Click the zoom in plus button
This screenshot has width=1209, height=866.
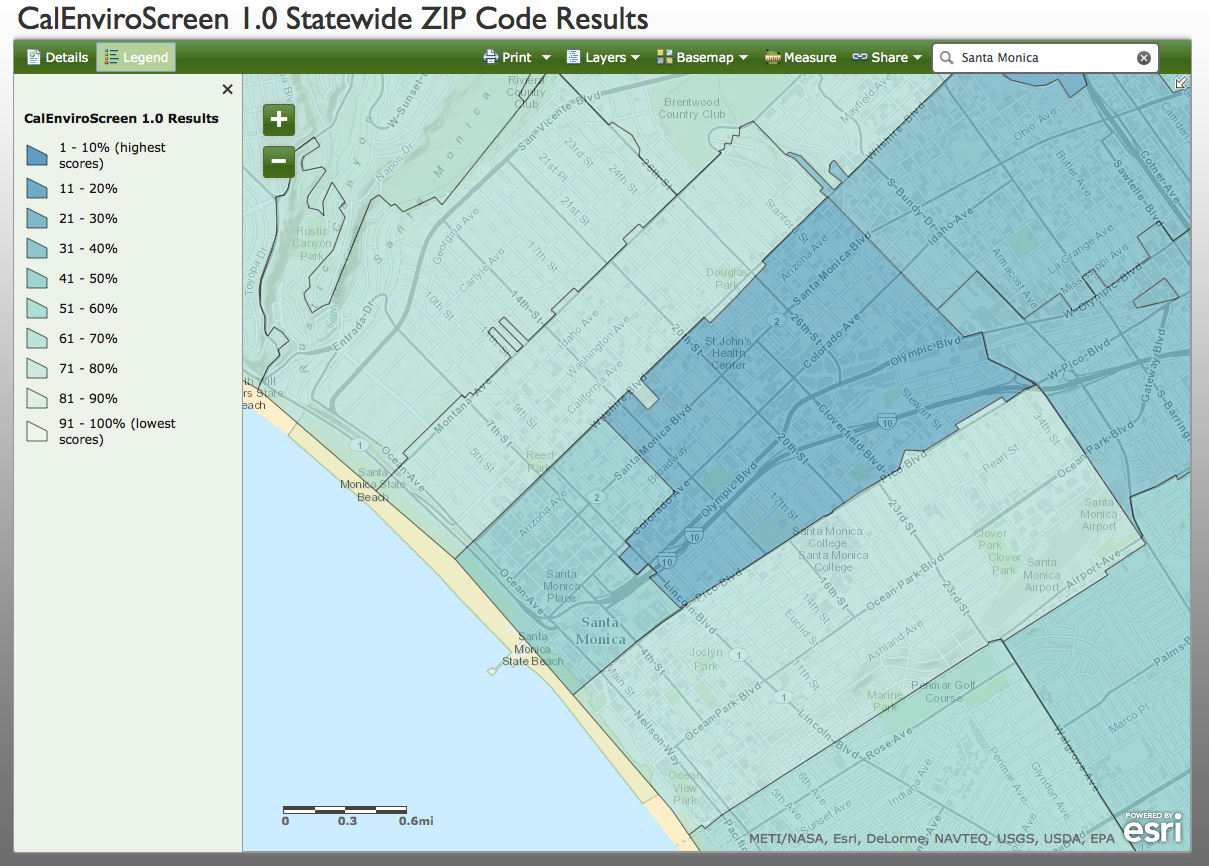278,119
